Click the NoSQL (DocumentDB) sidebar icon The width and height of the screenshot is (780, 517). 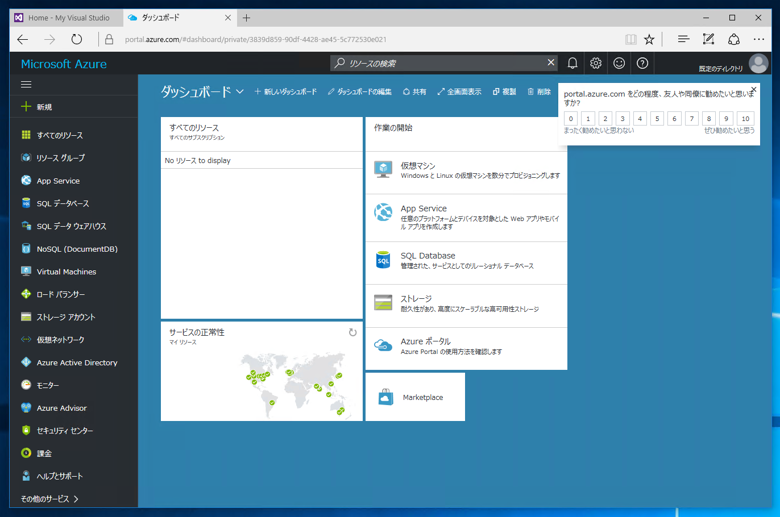pos(26,248)
